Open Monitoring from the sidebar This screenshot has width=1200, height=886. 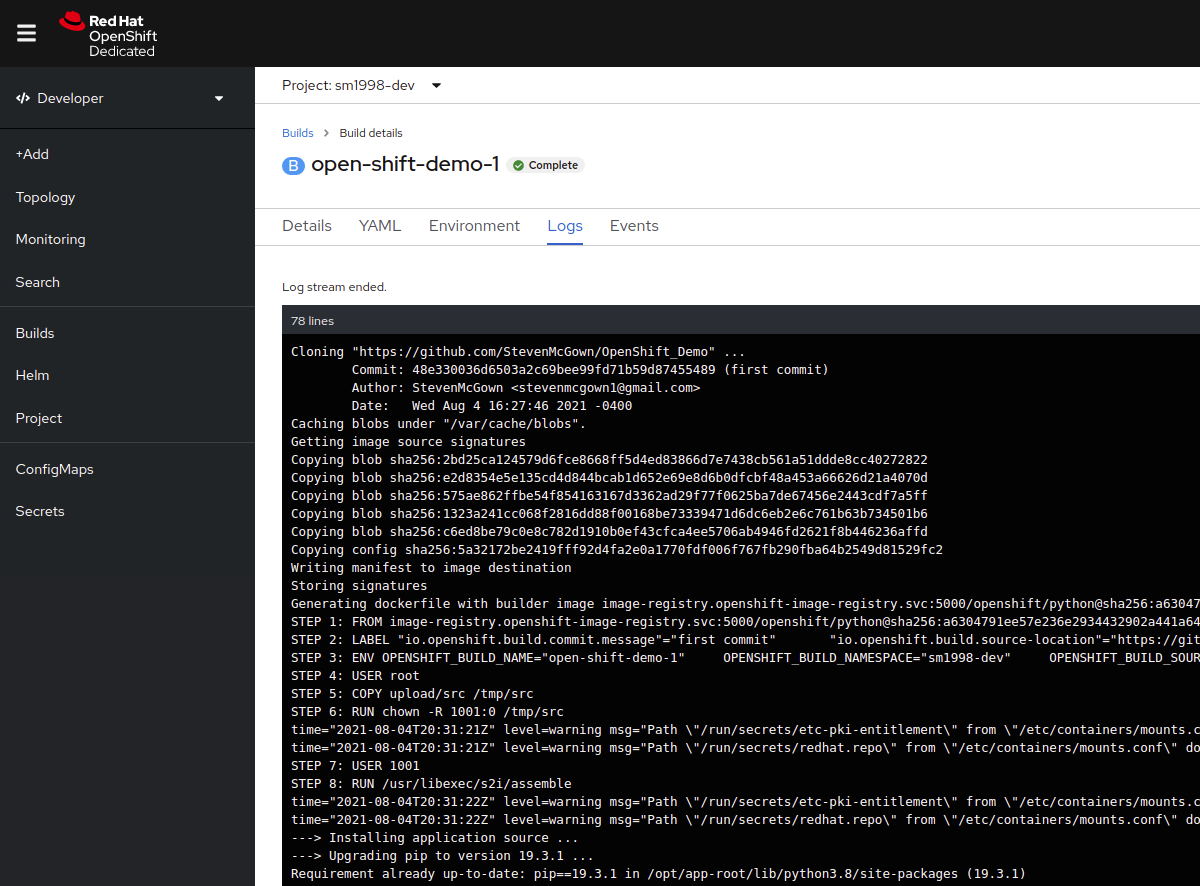click(x=50, y=239)
